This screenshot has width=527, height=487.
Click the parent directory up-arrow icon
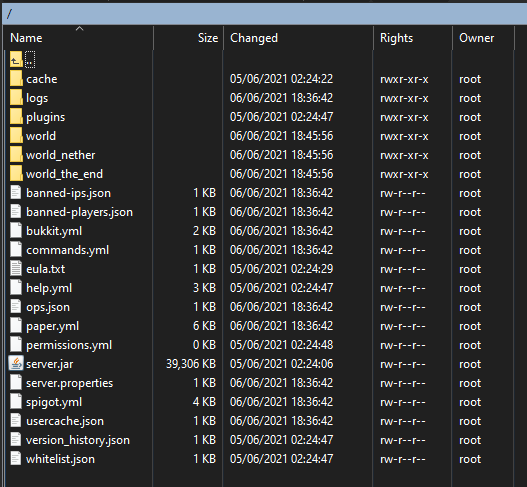[x=16, y=59]
